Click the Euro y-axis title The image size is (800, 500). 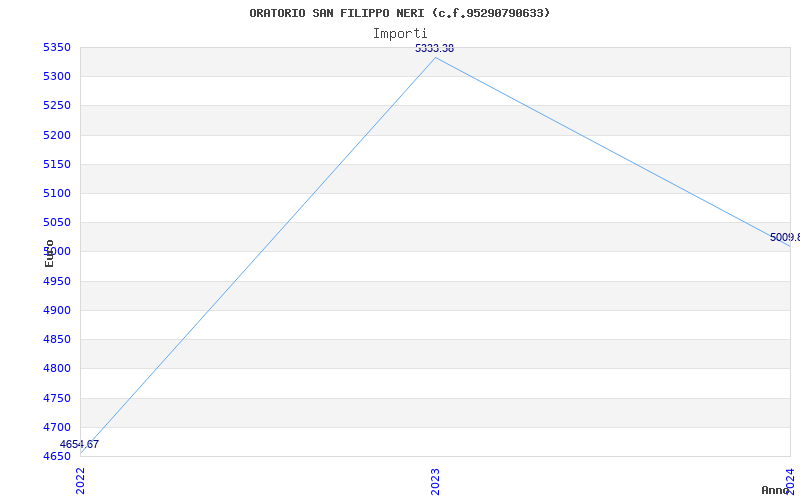pyautogui.click(x=49, y=254)
